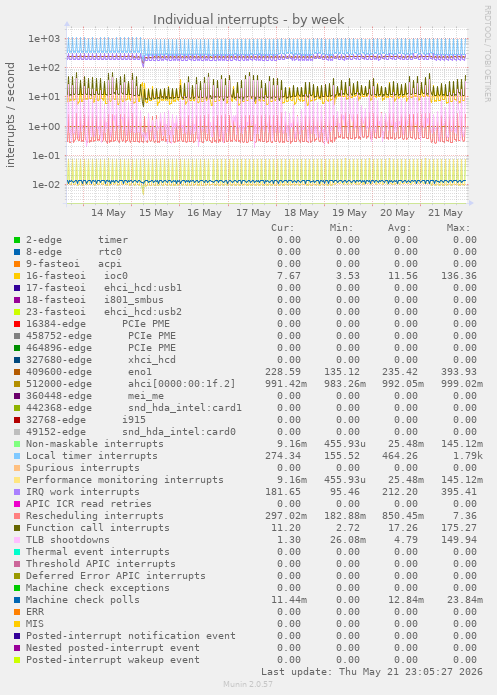Image resolution: width=497 pixels, height=695 pixels.
Task: Click the swatch for Performance monitoring interrupts
Action: (x=17, y=480)
